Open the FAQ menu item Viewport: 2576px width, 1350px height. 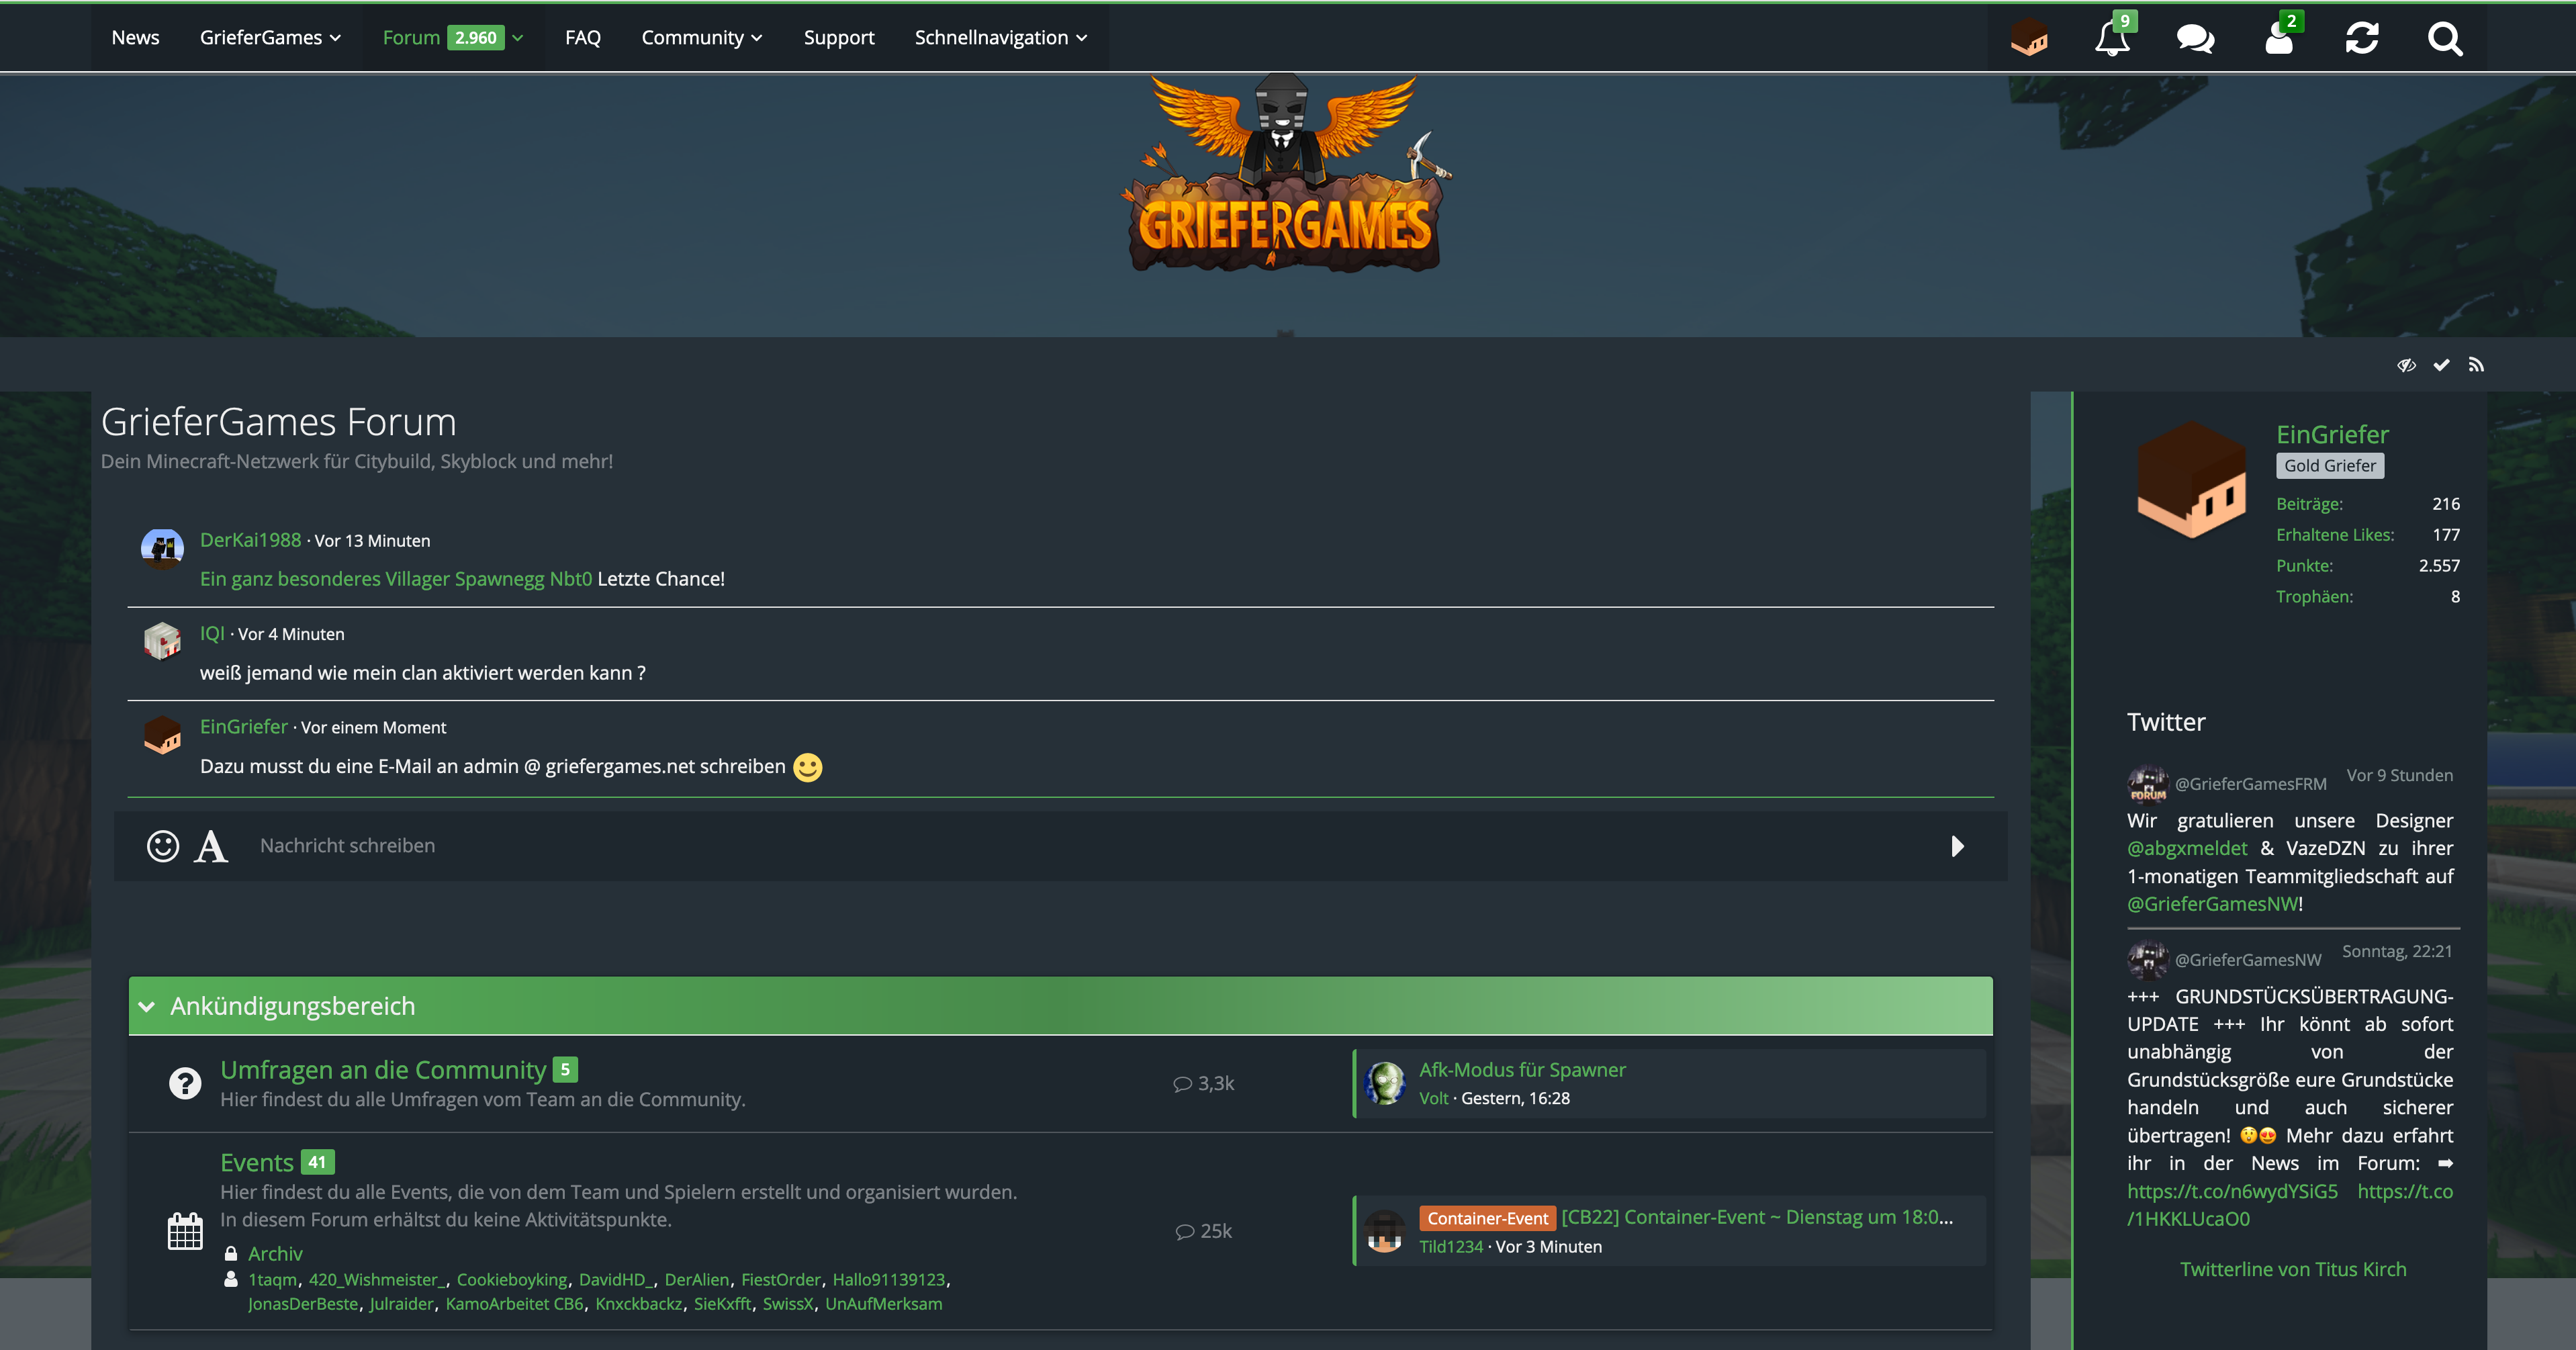583,38
